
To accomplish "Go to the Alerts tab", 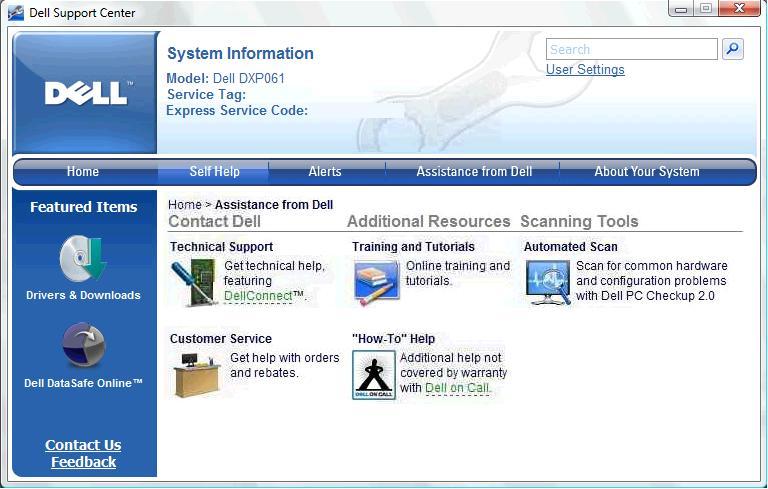I will tap(325, 172).
